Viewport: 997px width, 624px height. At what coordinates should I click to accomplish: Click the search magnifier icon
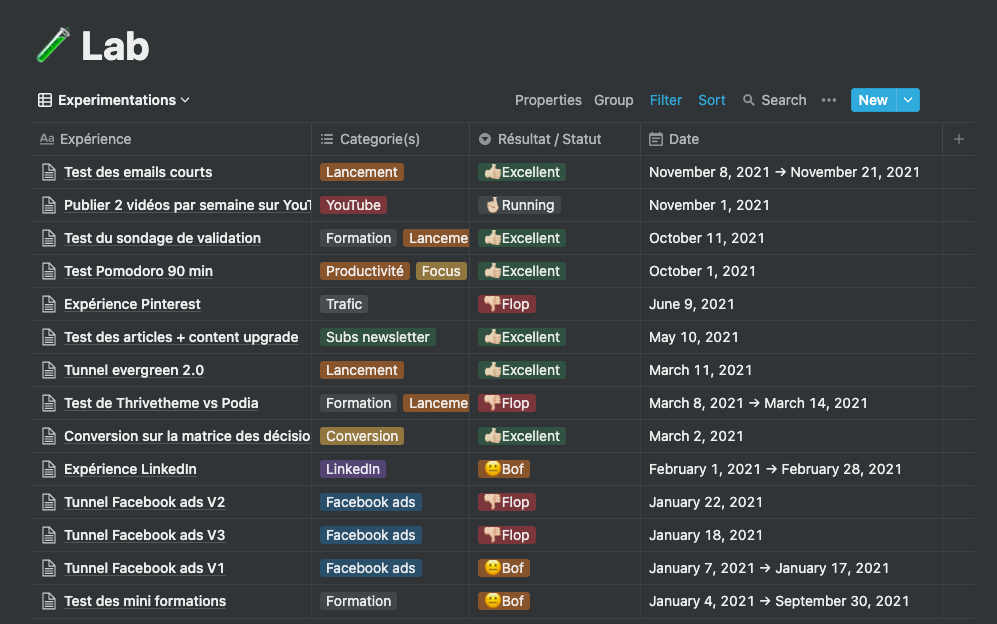pos(749,100)
